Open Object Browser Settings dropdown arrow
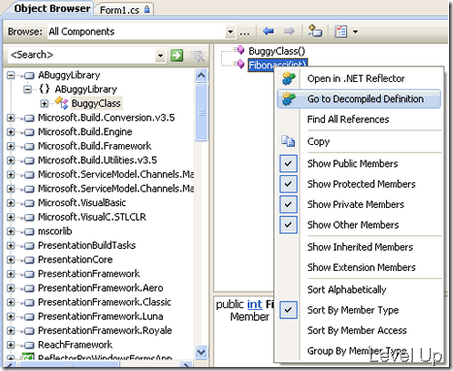Viewport: 453px width, 371px height. tap(355, 32)
